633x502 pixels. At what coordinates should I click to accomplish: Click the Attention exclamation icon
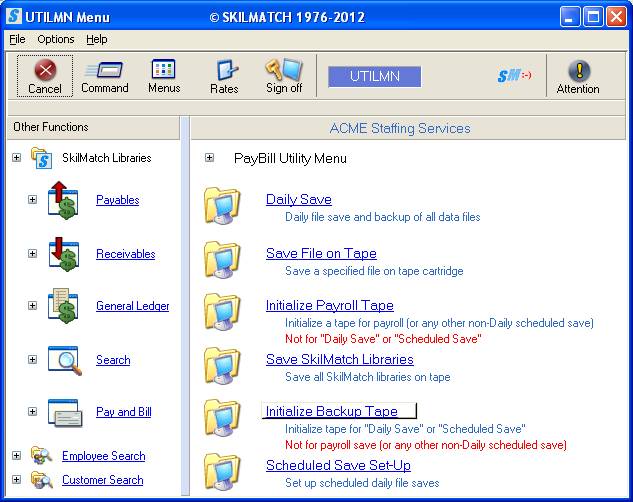[579, 70]
